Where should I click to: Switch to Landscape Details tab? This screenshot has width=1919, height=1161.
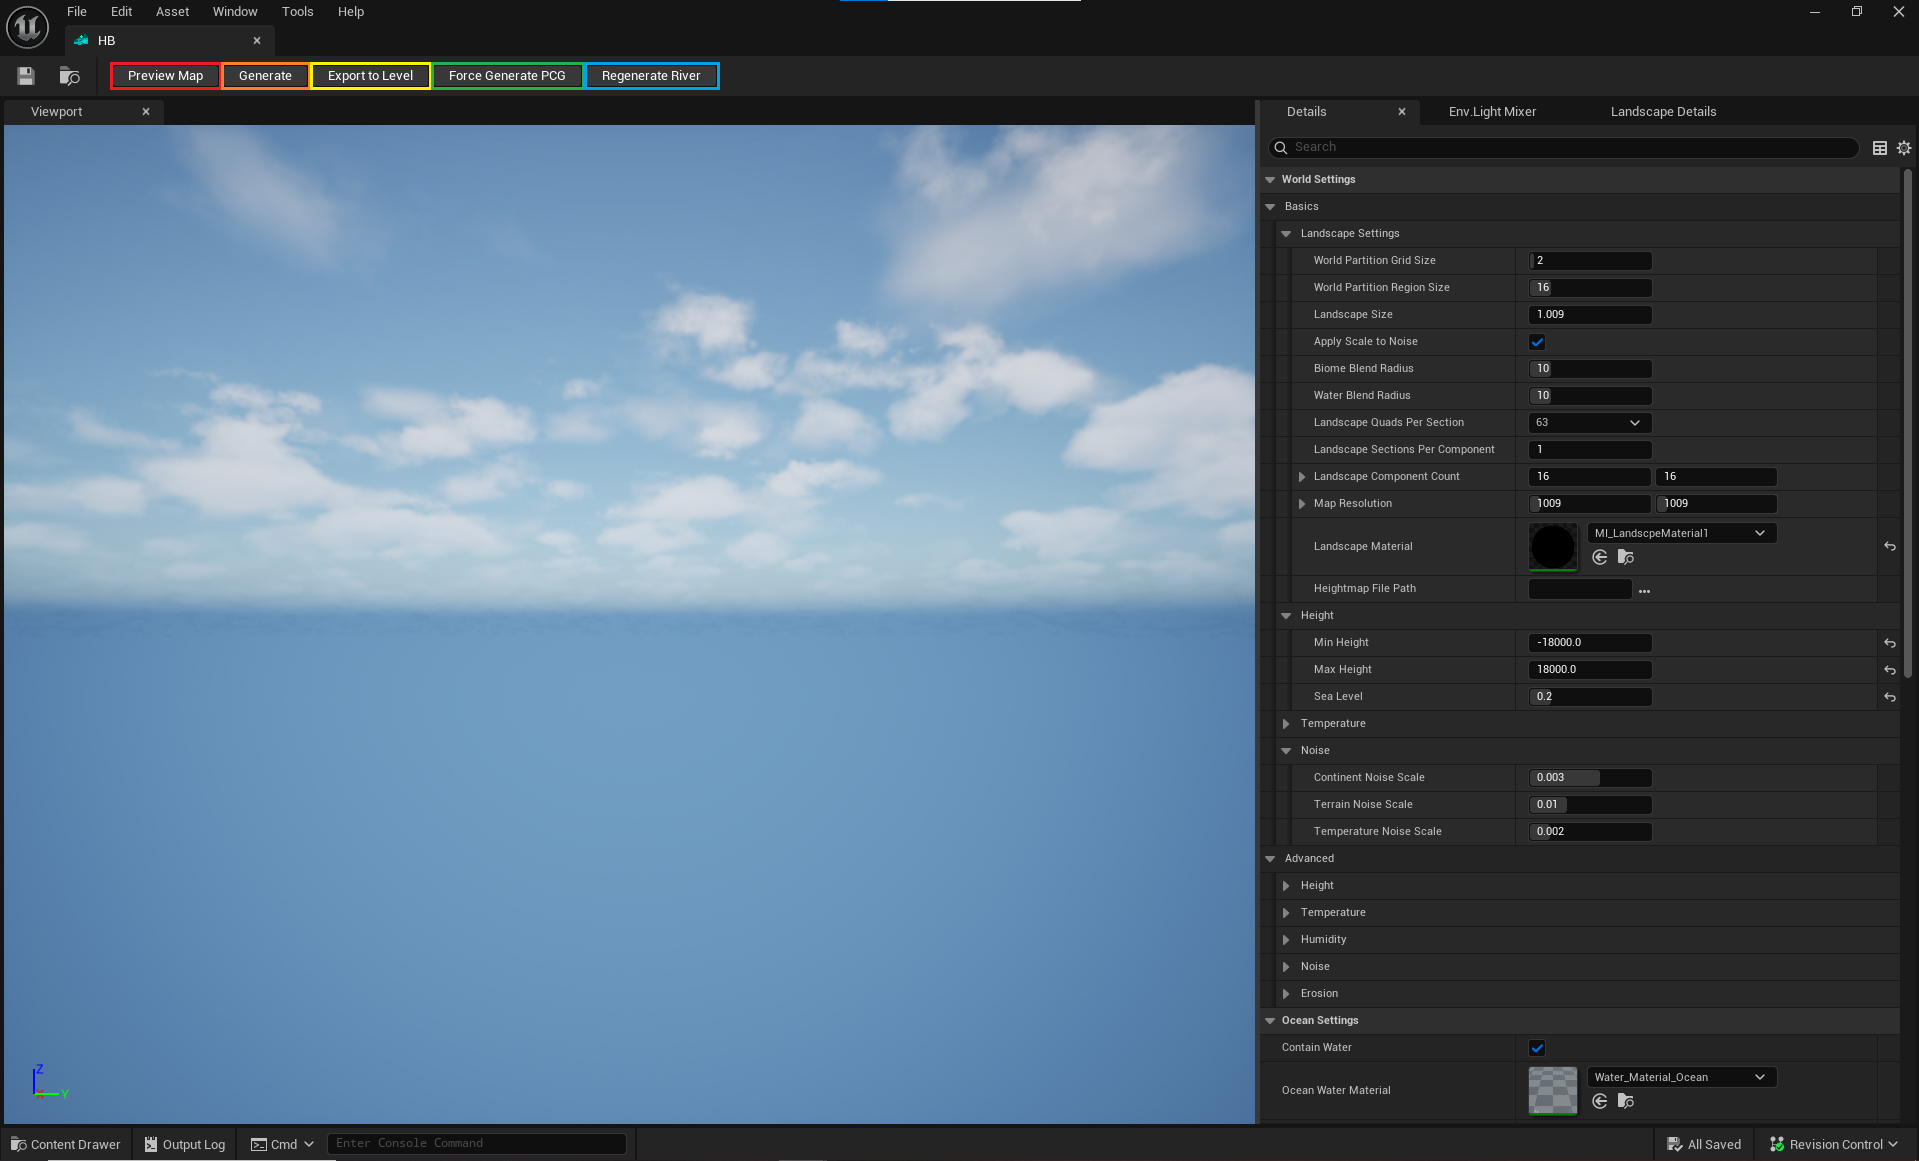pyautogui.click(x=1663, y=112)
